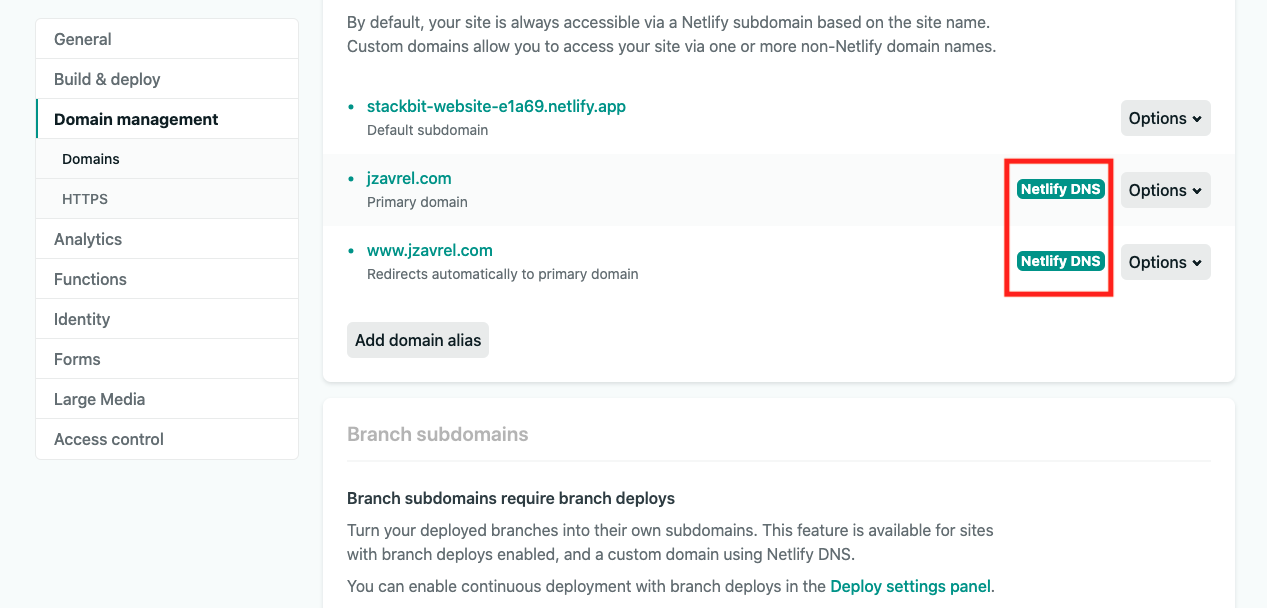Open Large Media settings
This screenshot has height=608, width=1267.
(167, 399)
